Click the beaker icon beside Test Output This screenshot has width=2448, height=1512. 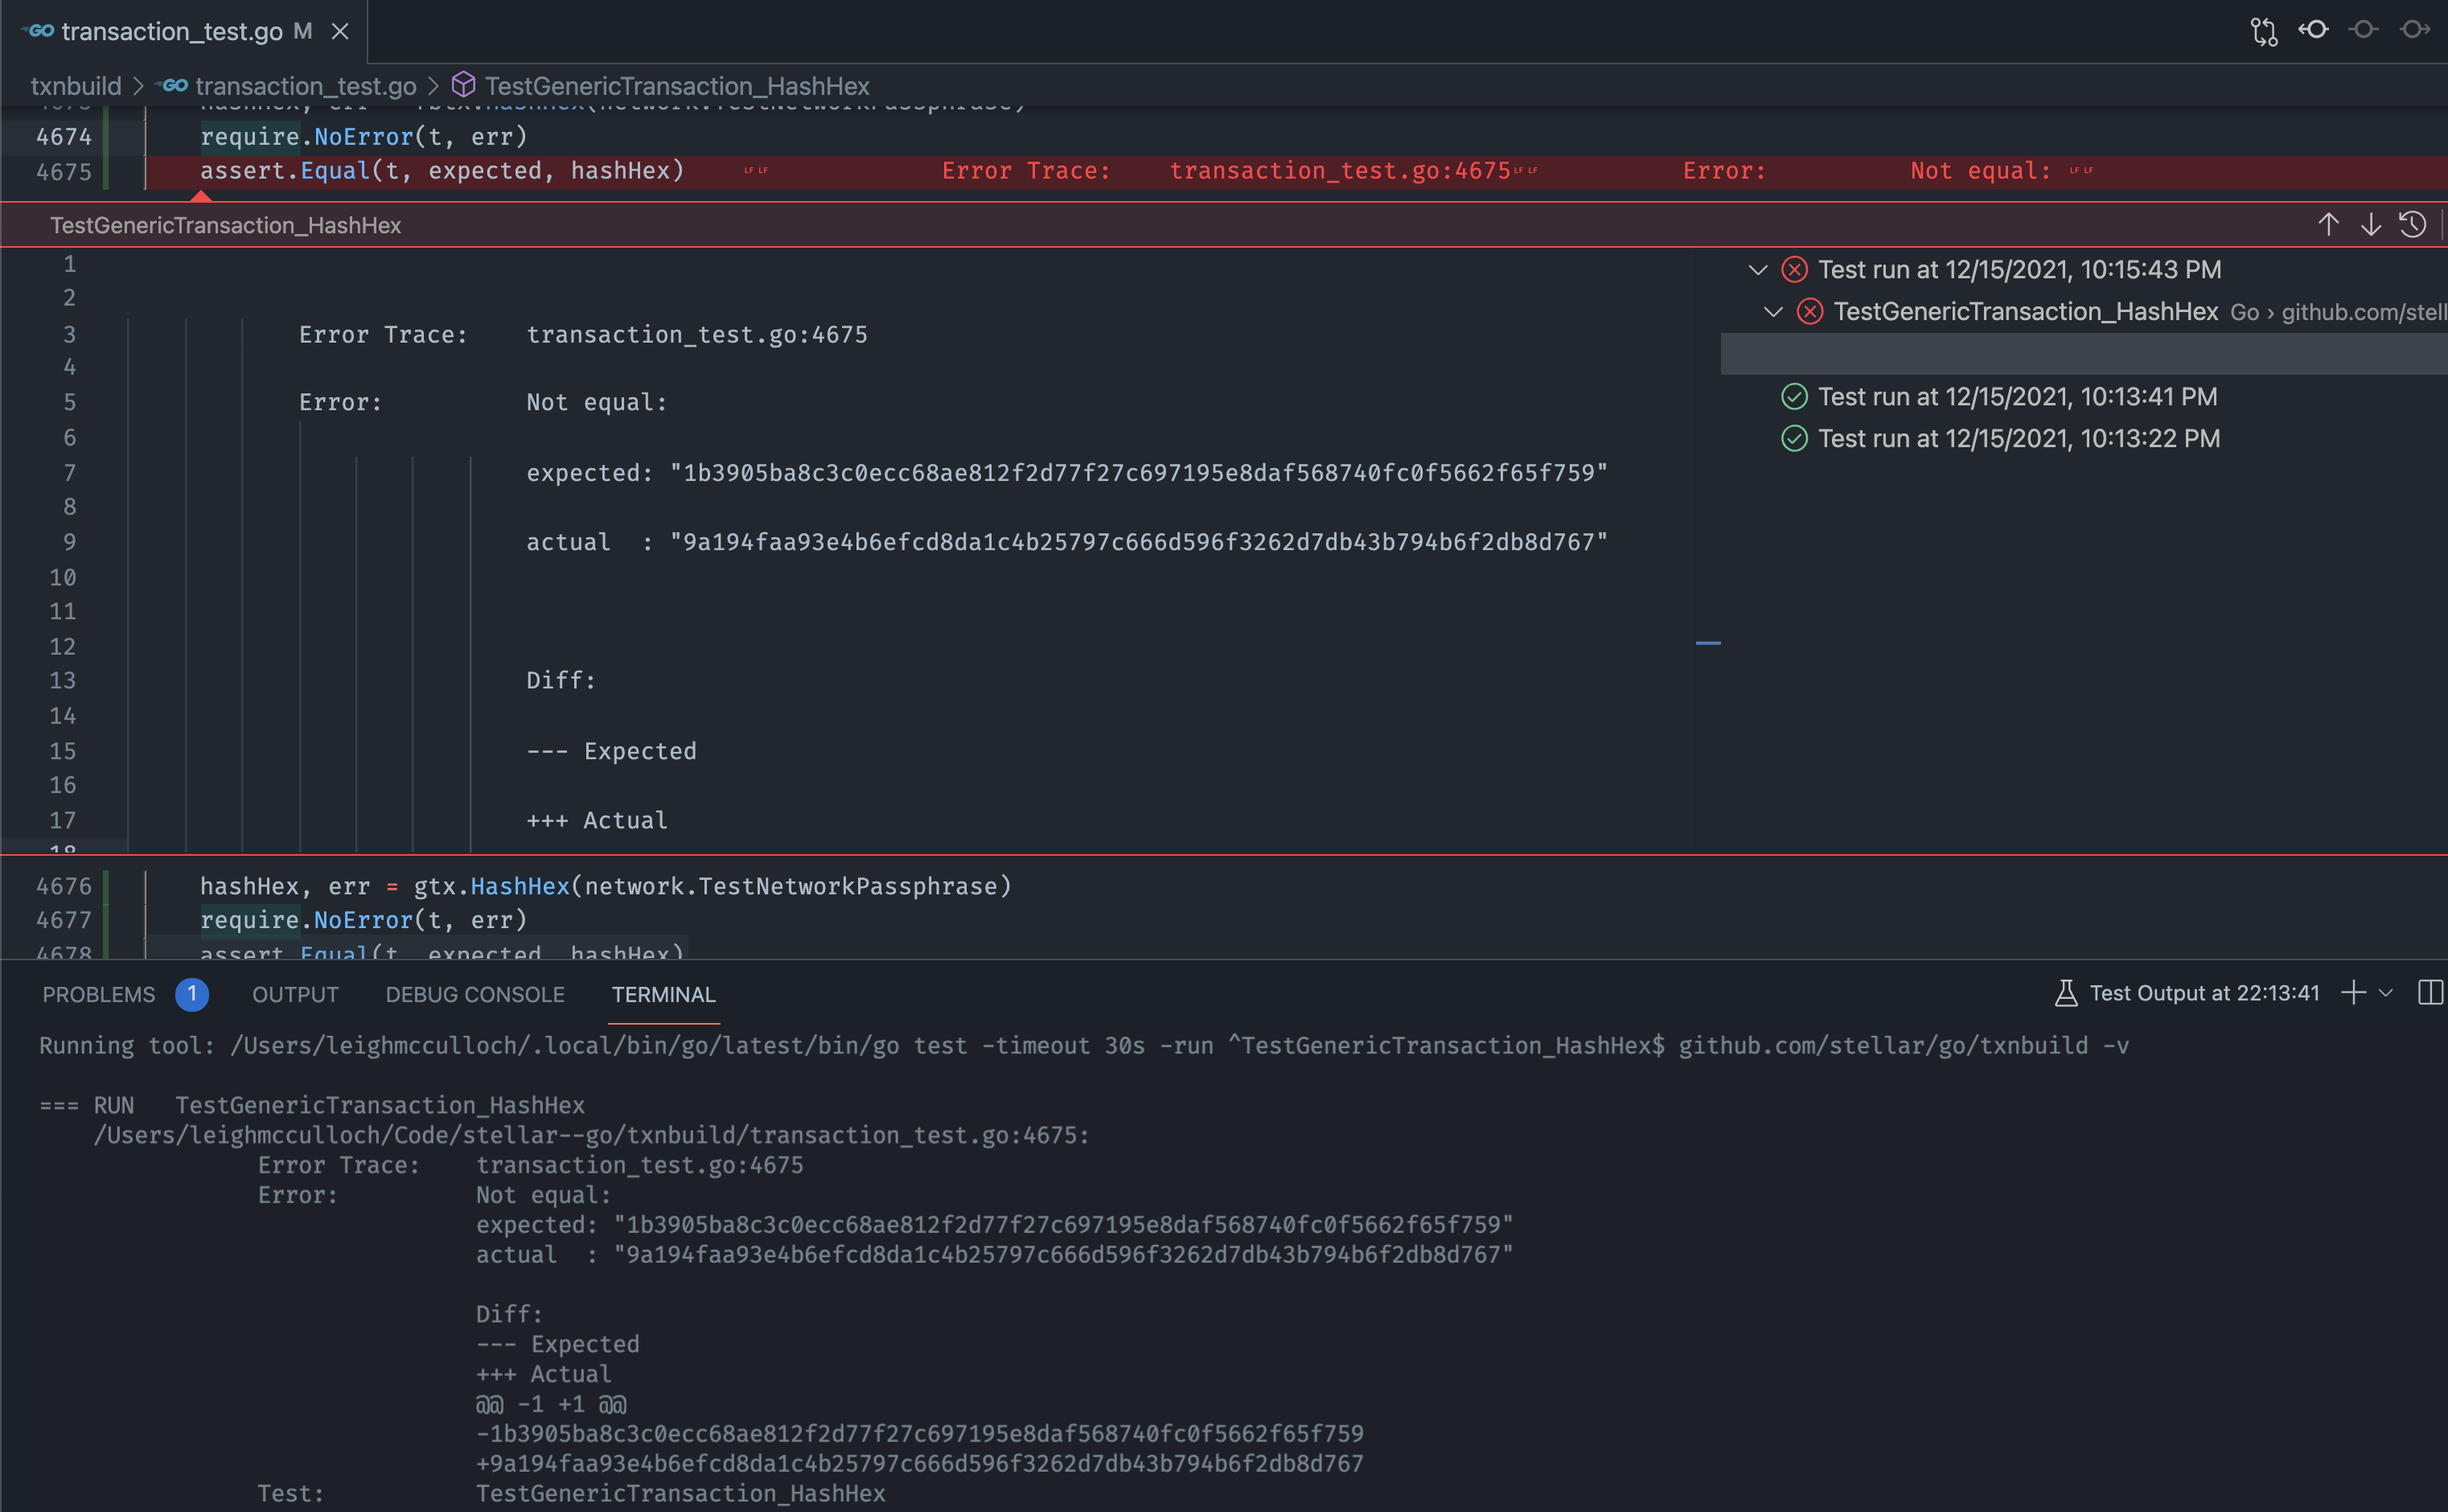click(x=2065, y=992)
